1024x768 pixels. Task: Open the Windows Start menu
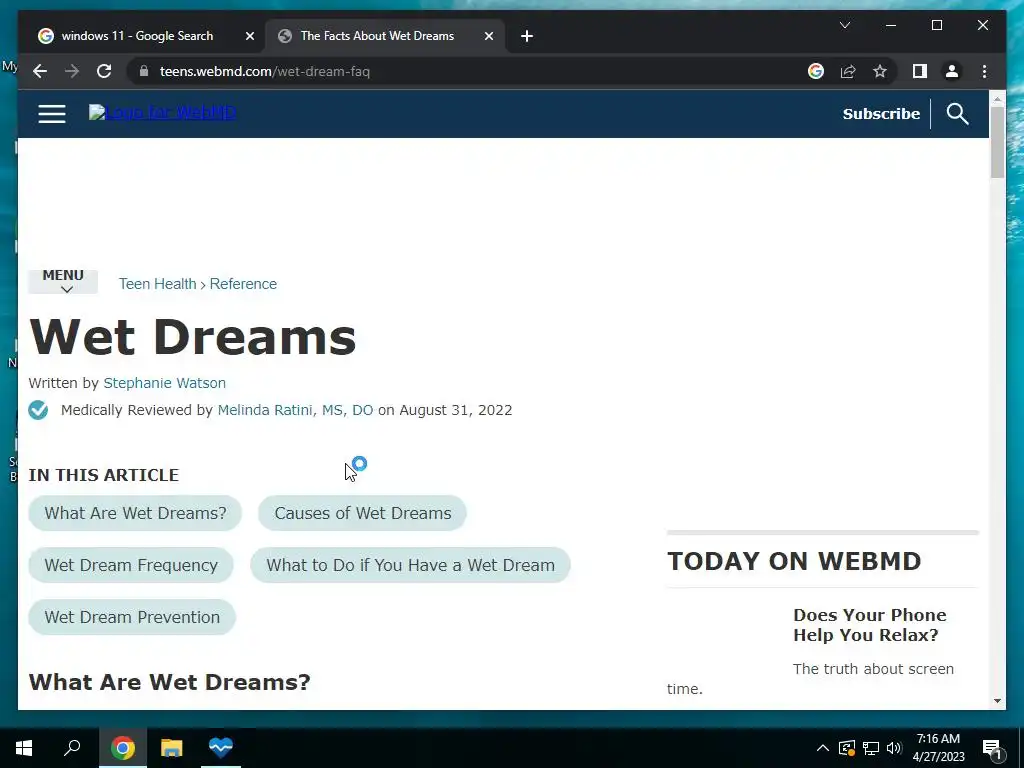click(x=24, y=748)
